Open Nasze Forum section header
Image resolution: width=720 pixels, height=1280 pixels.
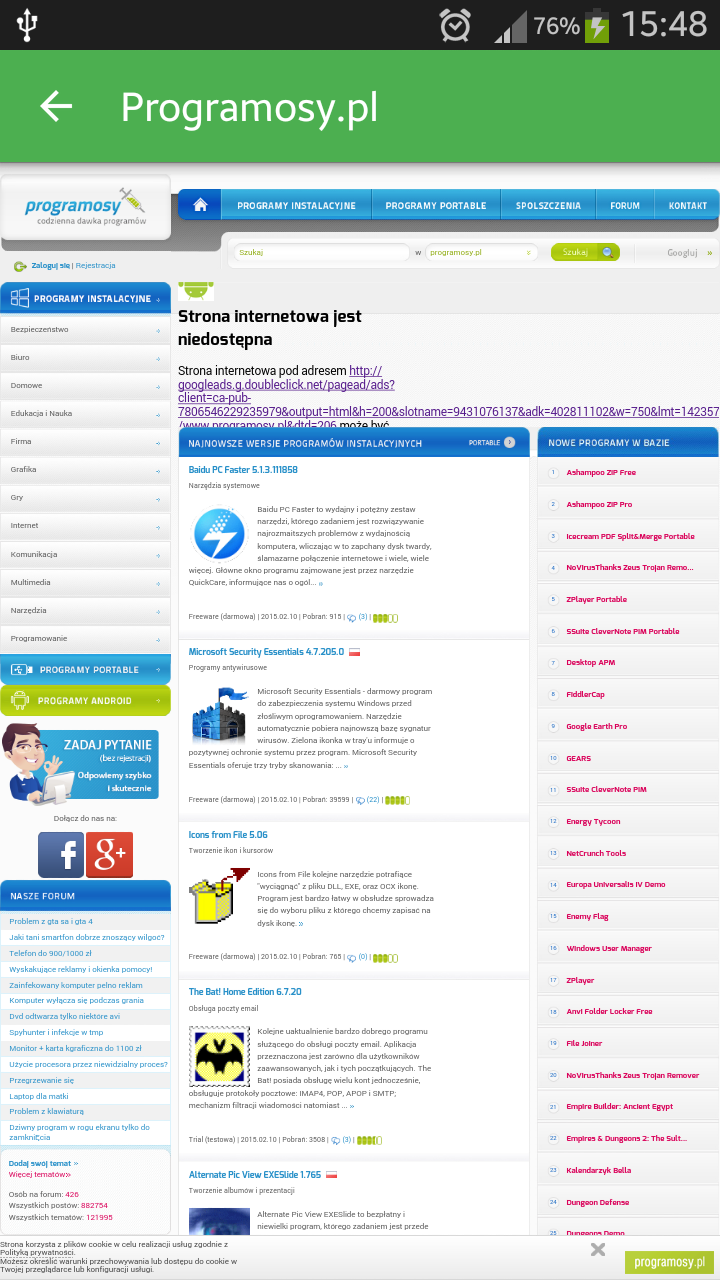click(85, 895)
